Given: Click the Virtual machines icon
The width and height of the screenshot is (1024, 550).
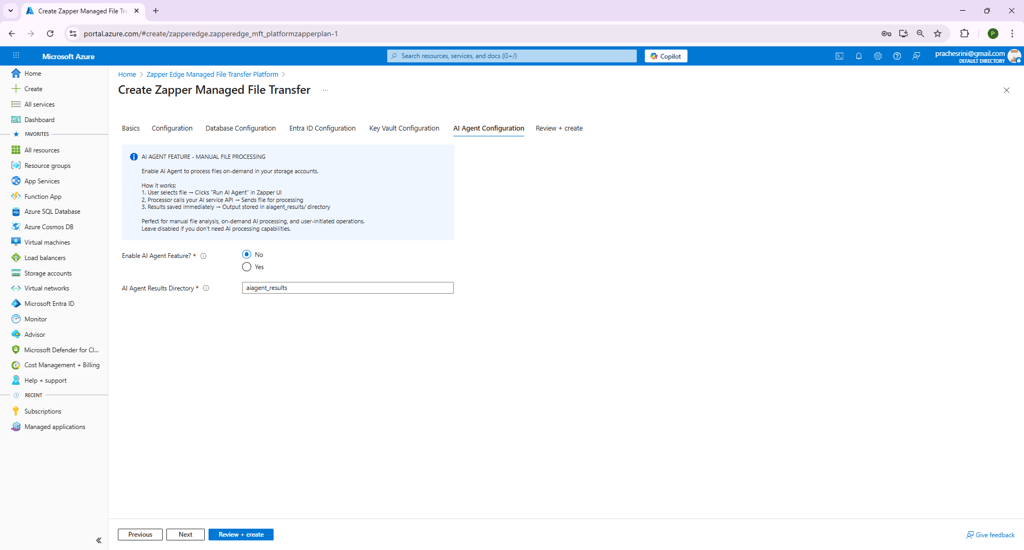Looking at the screenshot, I should [16, 242].
